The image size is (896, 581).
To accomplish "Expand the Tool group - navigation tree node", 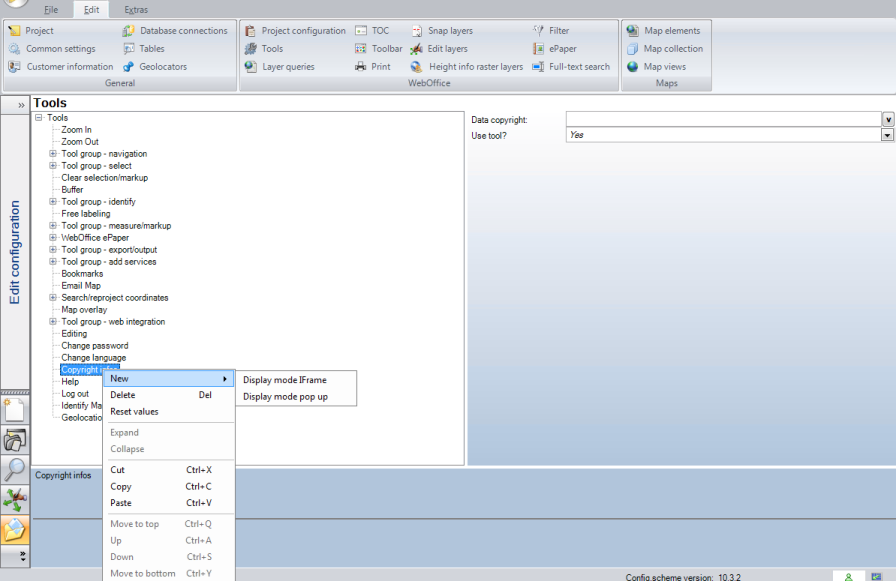I will [x=53, y=153].
